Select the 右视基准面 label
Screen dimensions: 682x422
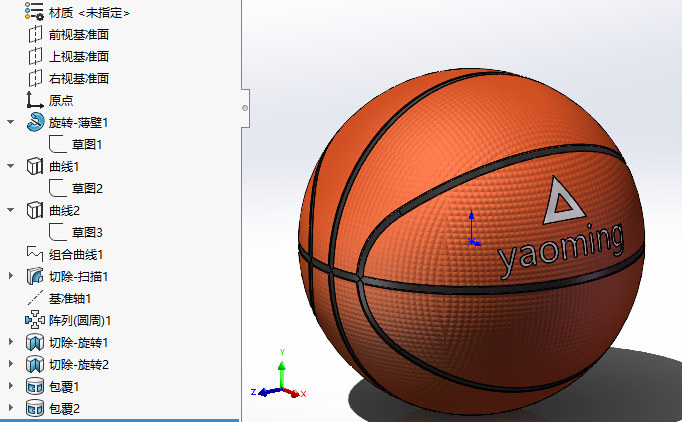[x=79, y=79]
